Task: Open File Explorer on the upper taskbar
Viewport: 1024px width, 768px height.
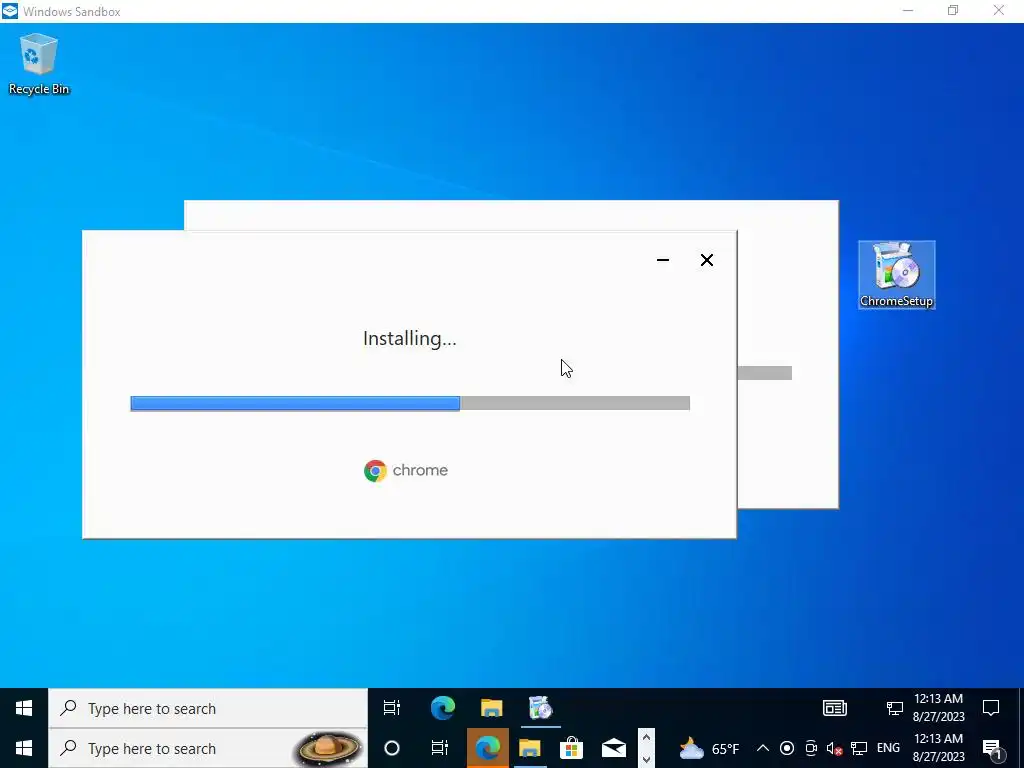Action: tap(492, 708)
